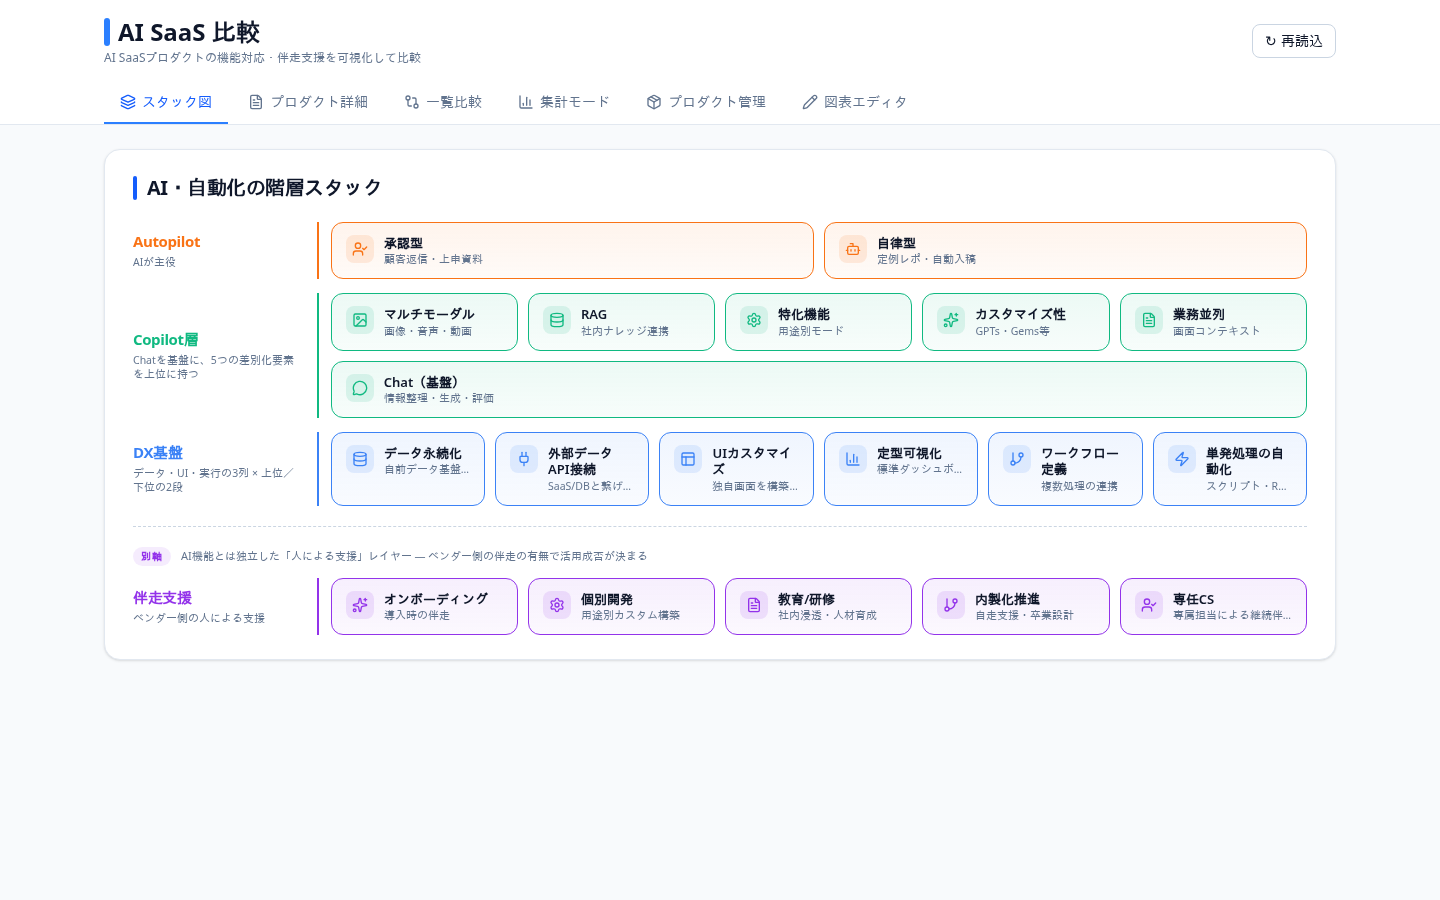Click the robot icon on 自律型 card
Viewport: 1440px width, 900px height.
click(x=853, y=249)
